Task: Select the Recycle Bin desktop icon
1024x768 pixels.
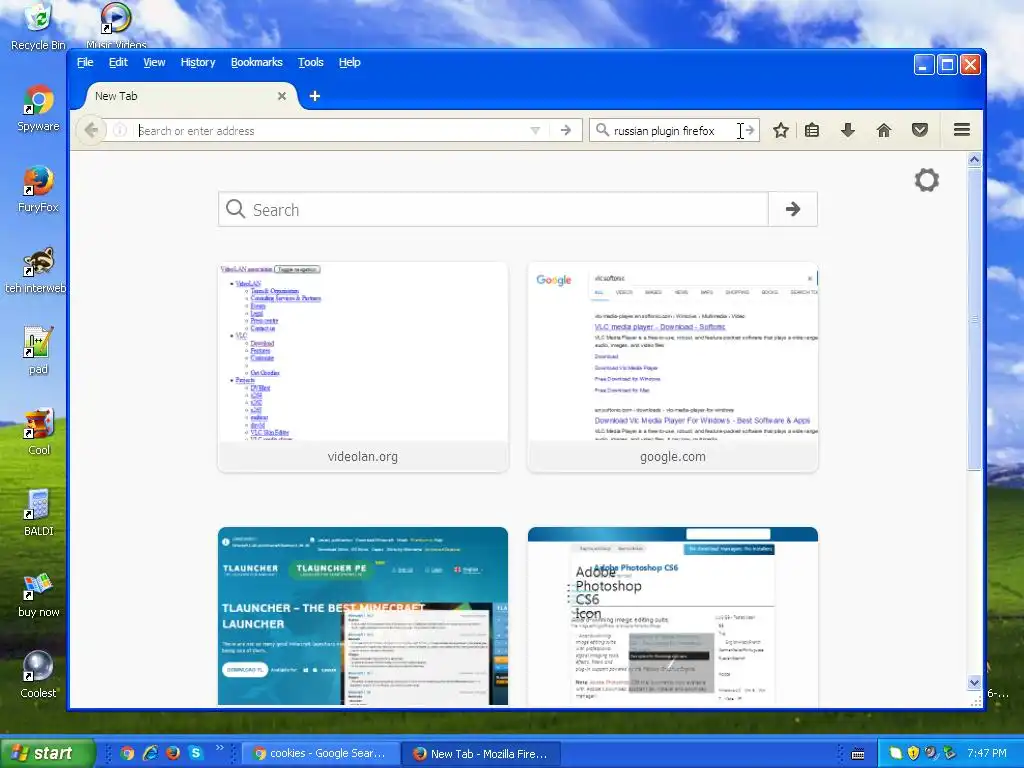Action: tap(38, 27)
